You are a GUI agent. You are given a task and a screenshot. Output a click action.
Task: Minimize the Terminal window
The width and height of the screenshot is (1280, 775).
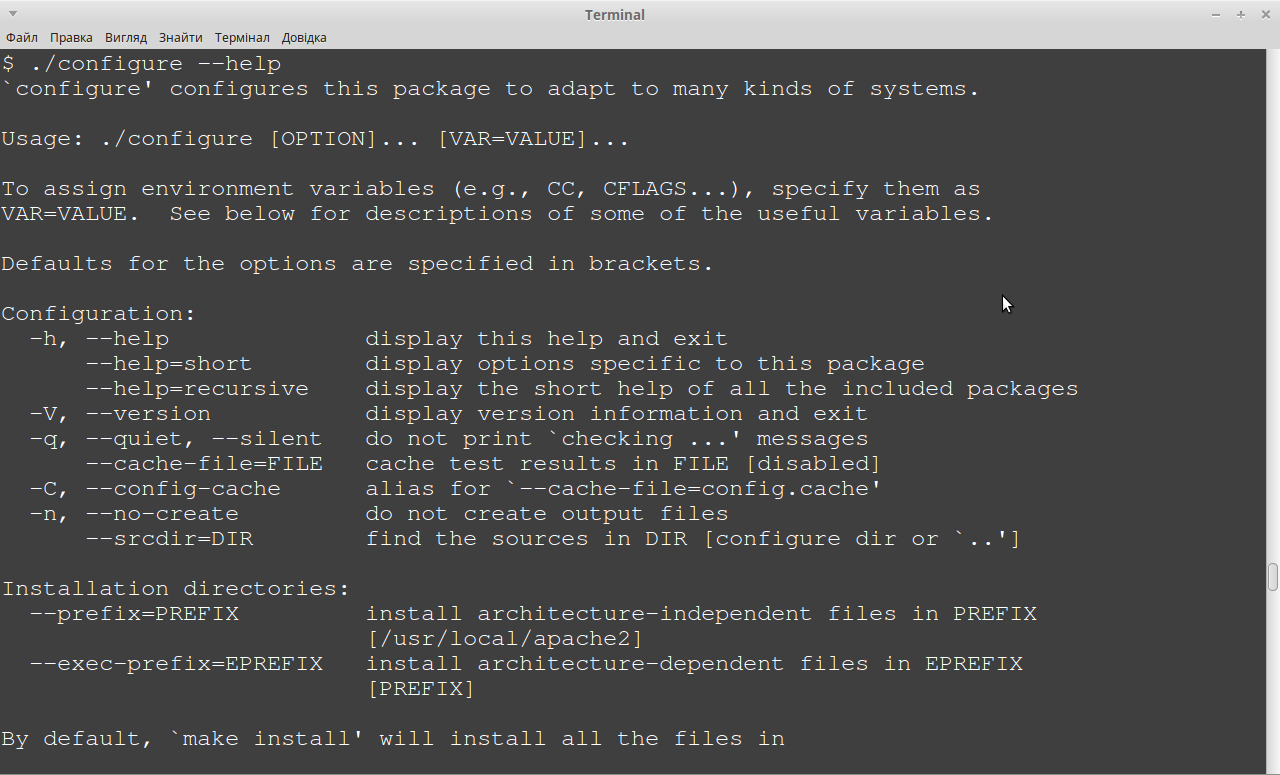click(1216, 14)
